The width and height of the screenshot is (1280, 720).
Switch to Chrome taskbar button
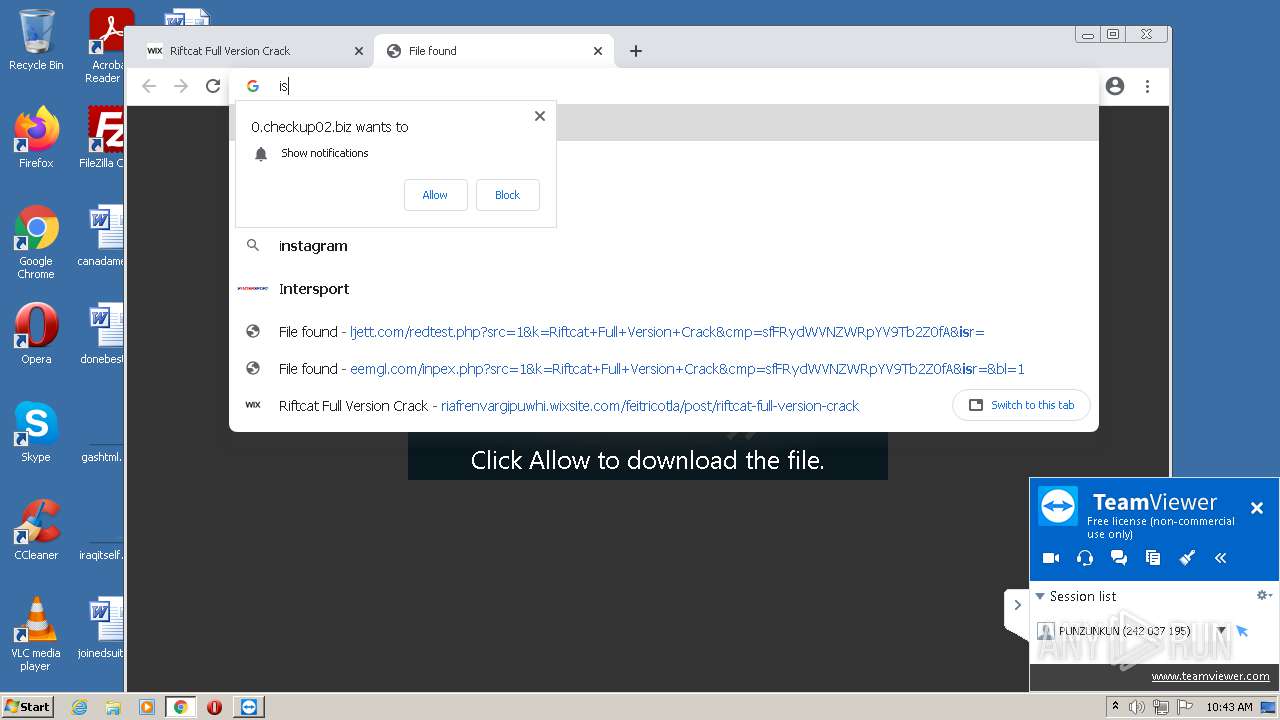(x=181, y=707)
